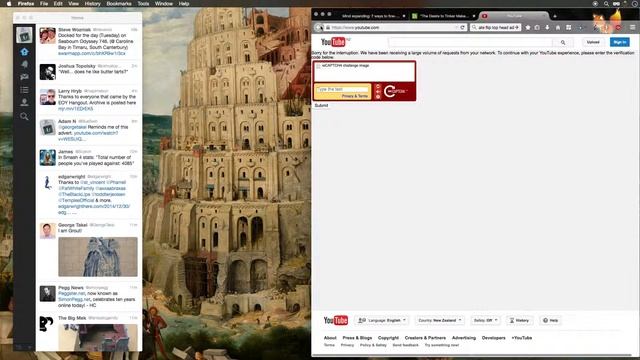This screenshot has height=360, width=640.
Task: Click the Help button in footer
Action: coord(550,320)
